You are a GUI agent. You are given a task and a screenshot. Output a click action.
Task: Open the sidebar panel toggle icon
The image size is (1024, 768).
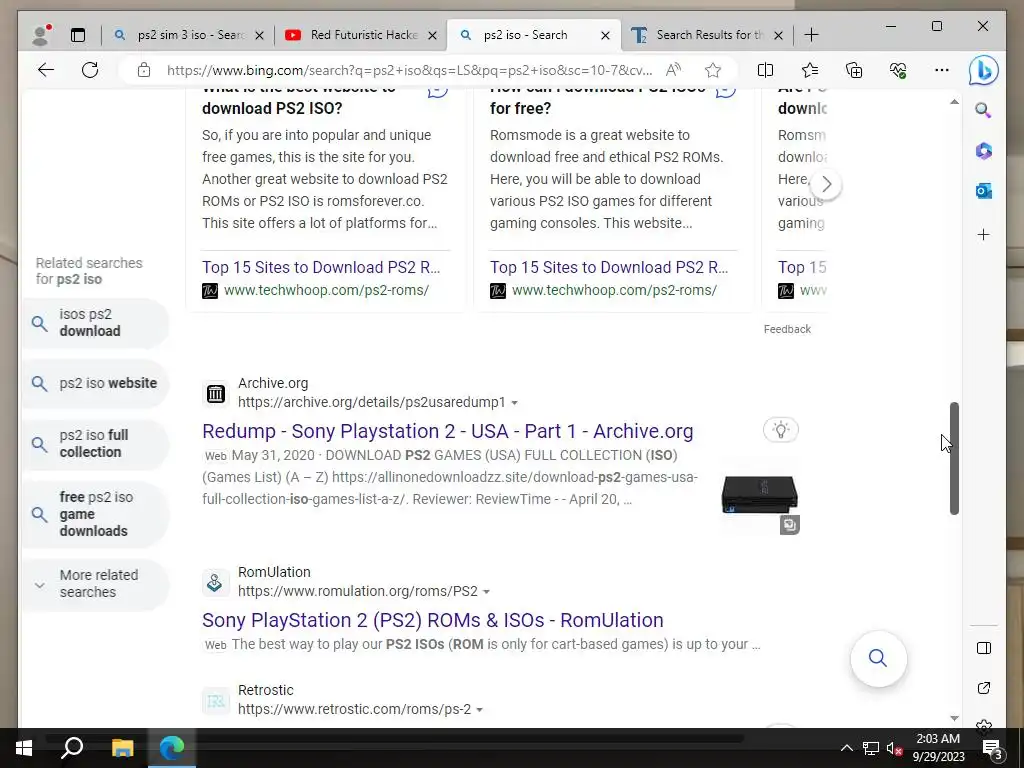pos(984,648)
